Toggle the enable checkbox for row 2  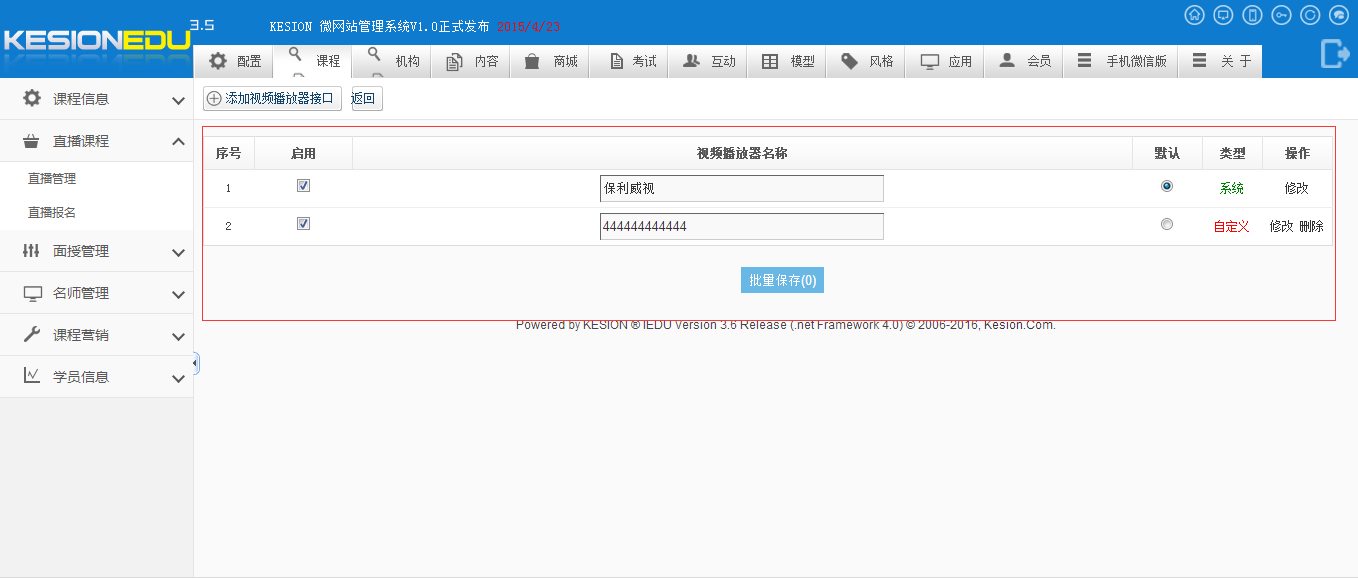[x=304, y=224]
